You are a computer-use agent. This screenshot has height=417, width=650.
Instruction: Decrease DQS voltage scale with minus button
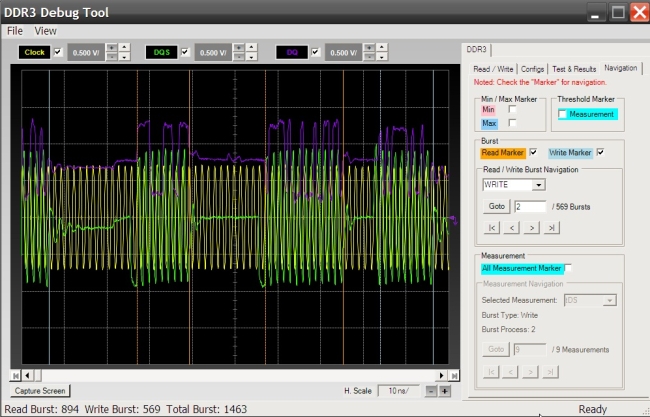238,57
